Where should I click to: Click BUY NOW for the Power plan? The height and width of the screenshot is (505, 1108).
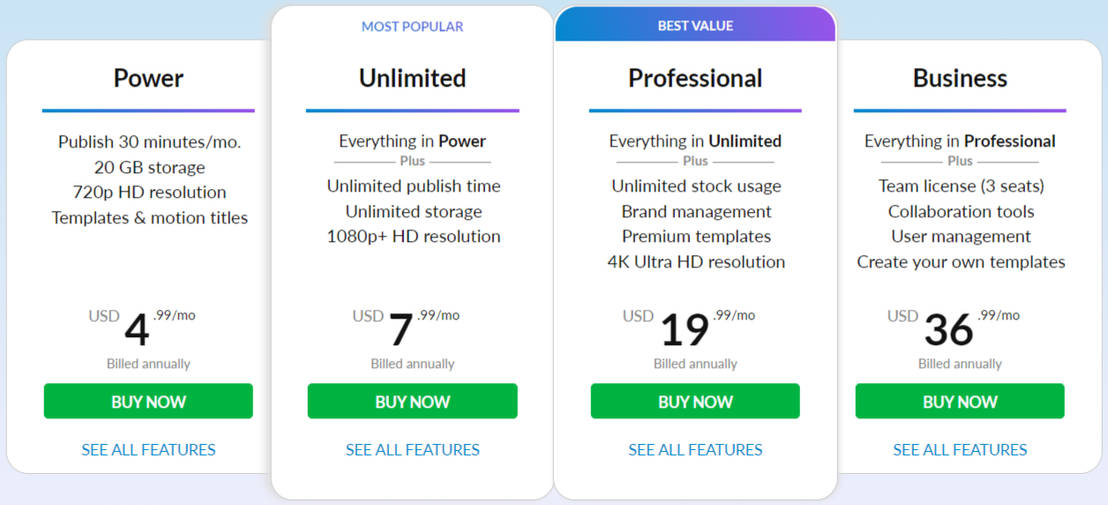(148, 401)
